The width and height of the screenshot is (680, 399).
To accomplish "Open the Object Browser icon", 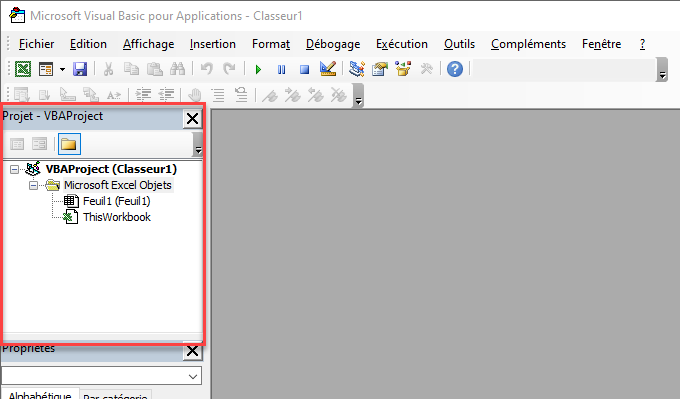I will [403, 69].
